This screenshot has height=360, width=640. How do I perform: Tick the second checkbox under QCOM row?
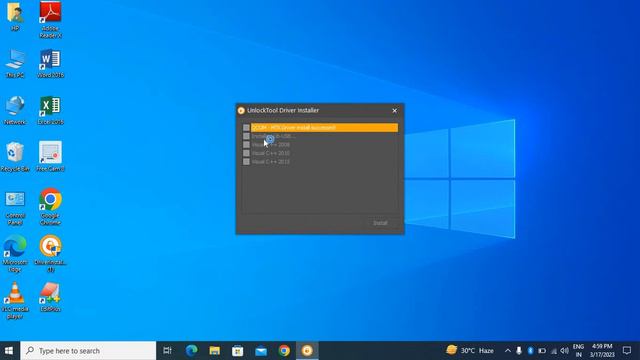246,136
